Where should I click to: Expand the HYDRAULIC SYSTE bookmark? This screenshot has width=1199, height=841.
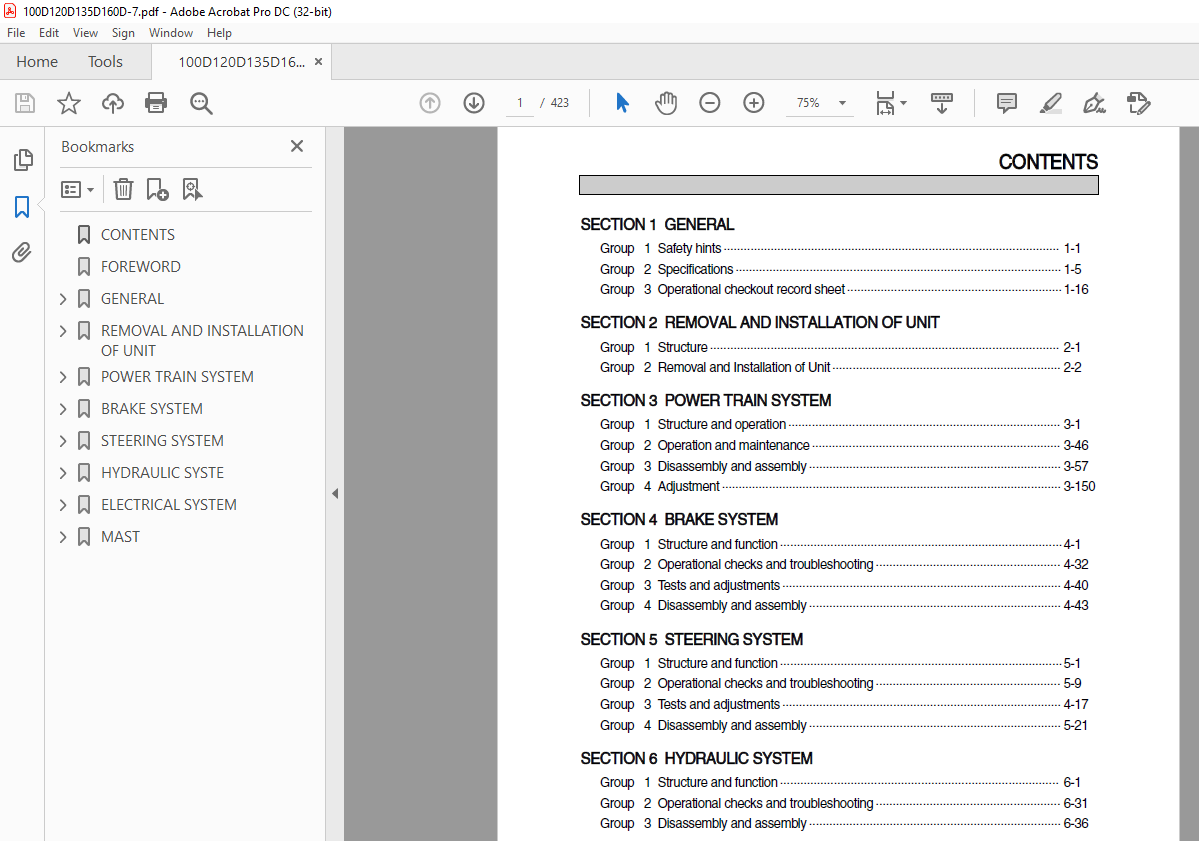coord(63,473)
